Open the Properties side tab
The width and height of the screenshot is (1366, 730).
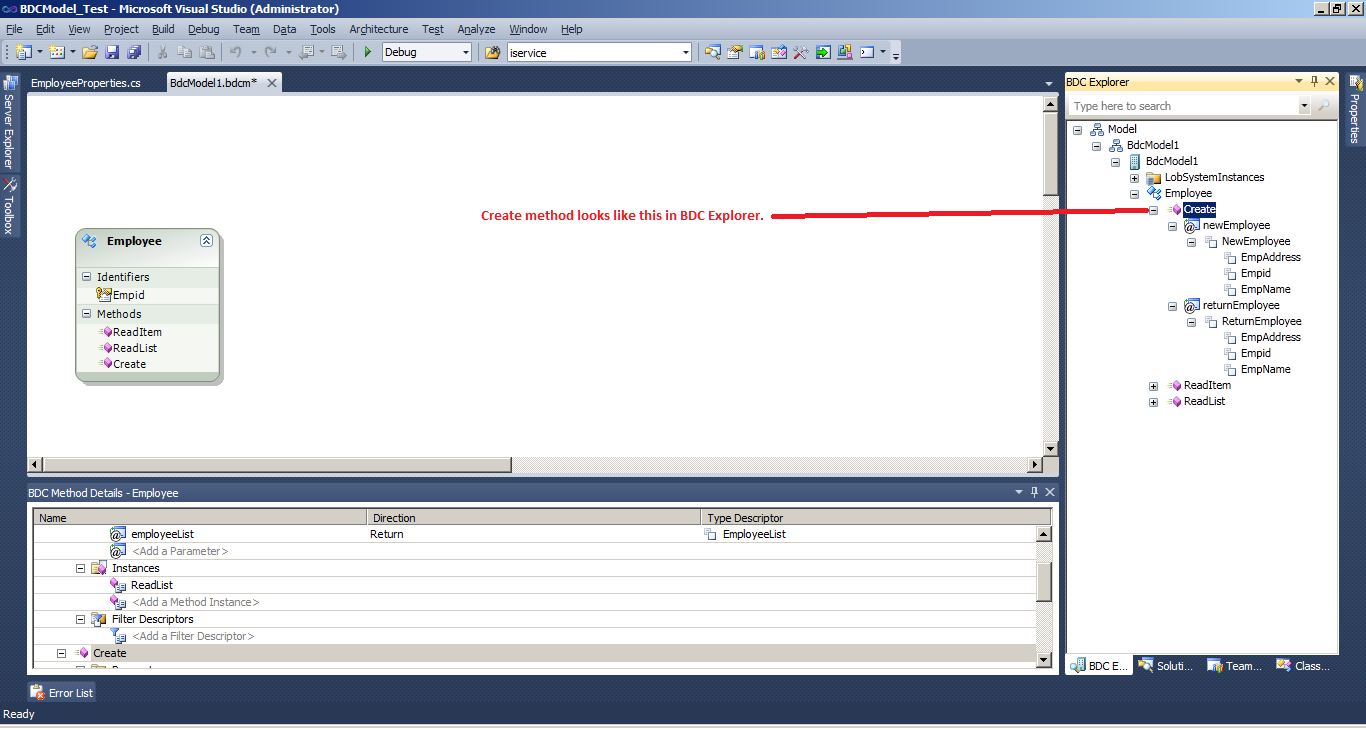(x=1355, y=110)
